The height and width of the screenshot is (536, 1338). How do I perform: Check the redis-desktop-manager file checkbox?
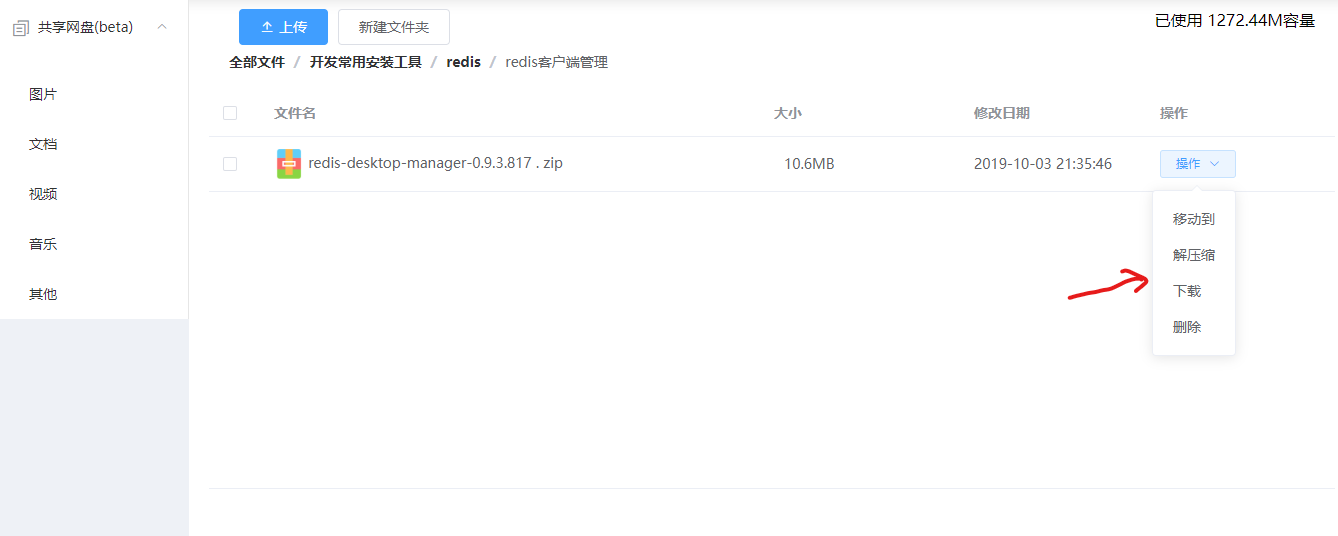(x=230, y=164)
